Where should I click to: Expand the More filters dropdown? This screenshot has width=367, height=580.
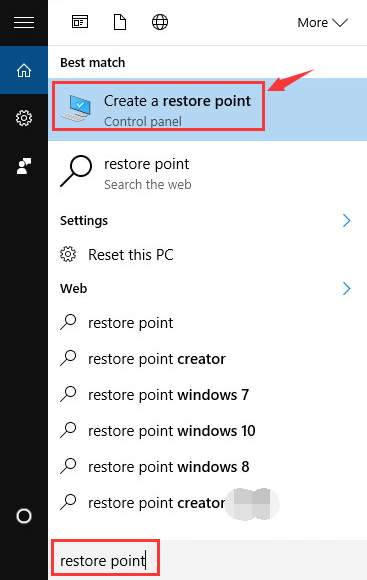(x=322, y=23)
